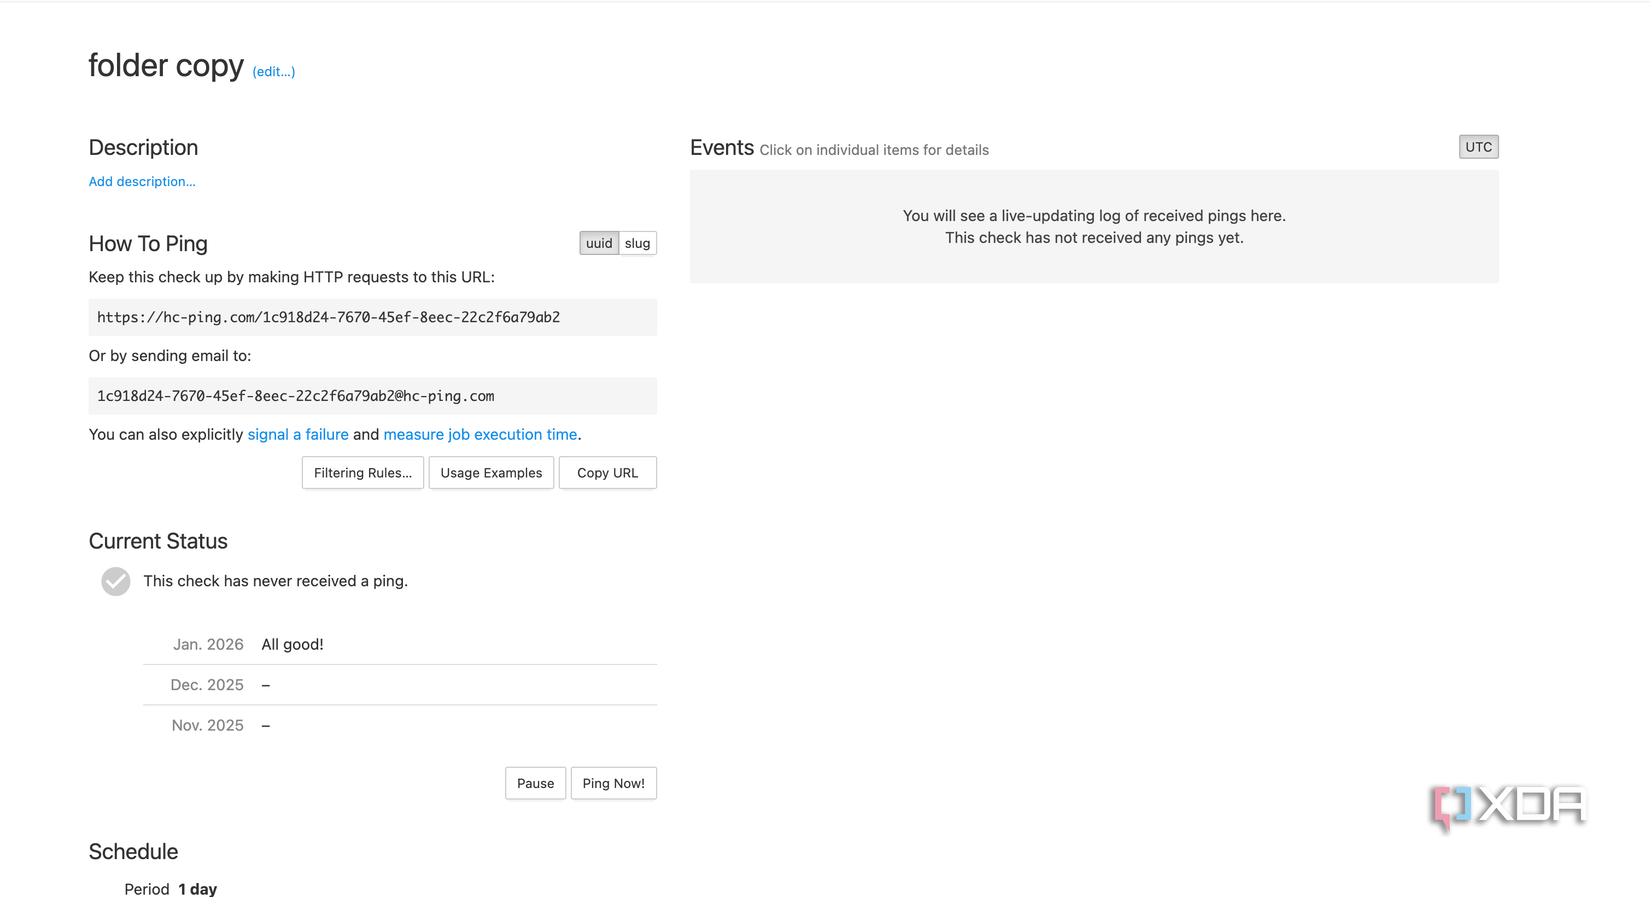This screenshot has width=1650, height=897.
Task: Pause this check
Action: click(535, 783)
